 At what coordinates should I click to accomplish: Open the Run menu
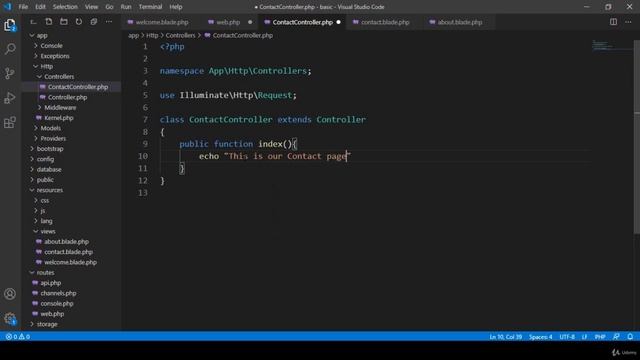click(126, 7)
